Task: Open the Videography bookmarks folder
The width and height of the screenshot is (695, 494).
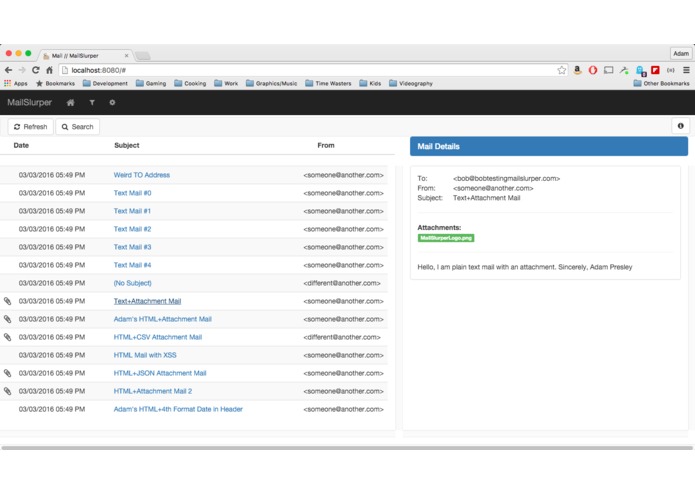Action: 411,83
